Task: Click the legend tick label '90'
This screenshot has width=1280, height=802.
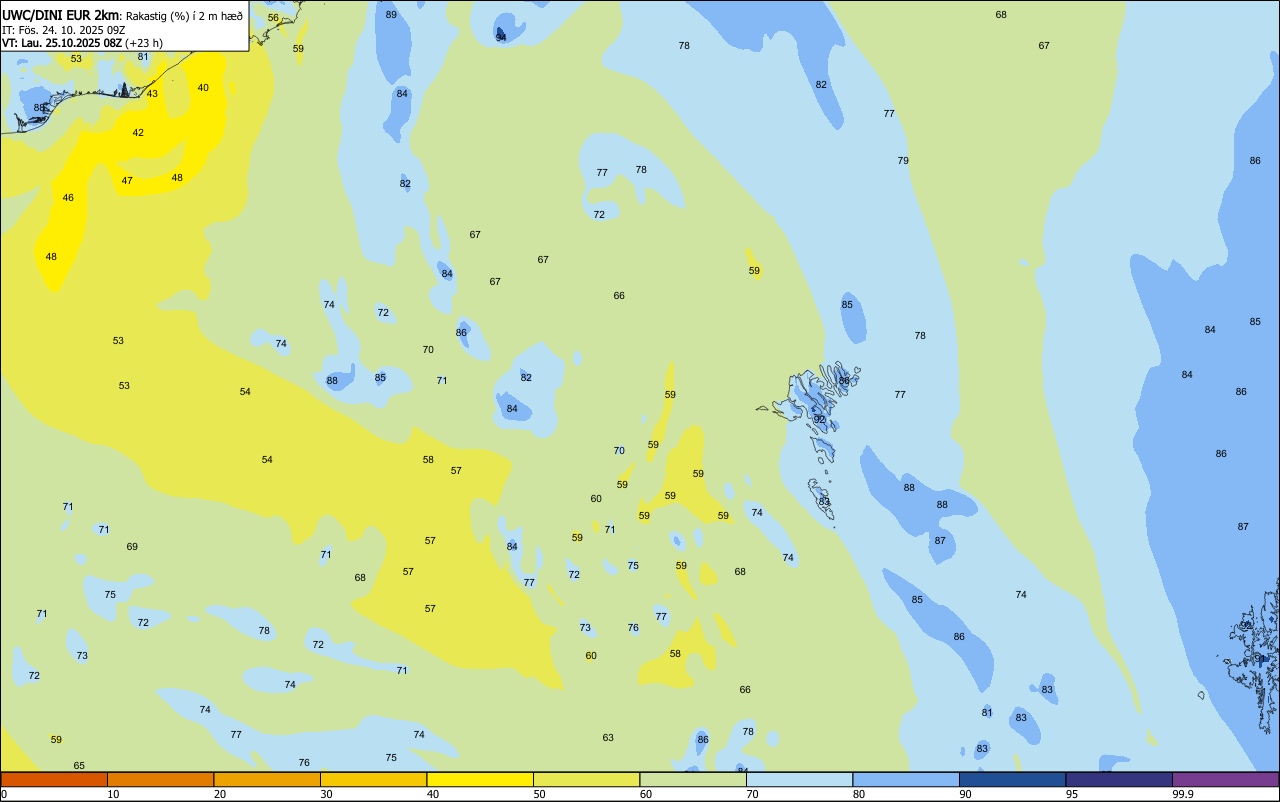Action: [x=966, y=794]
